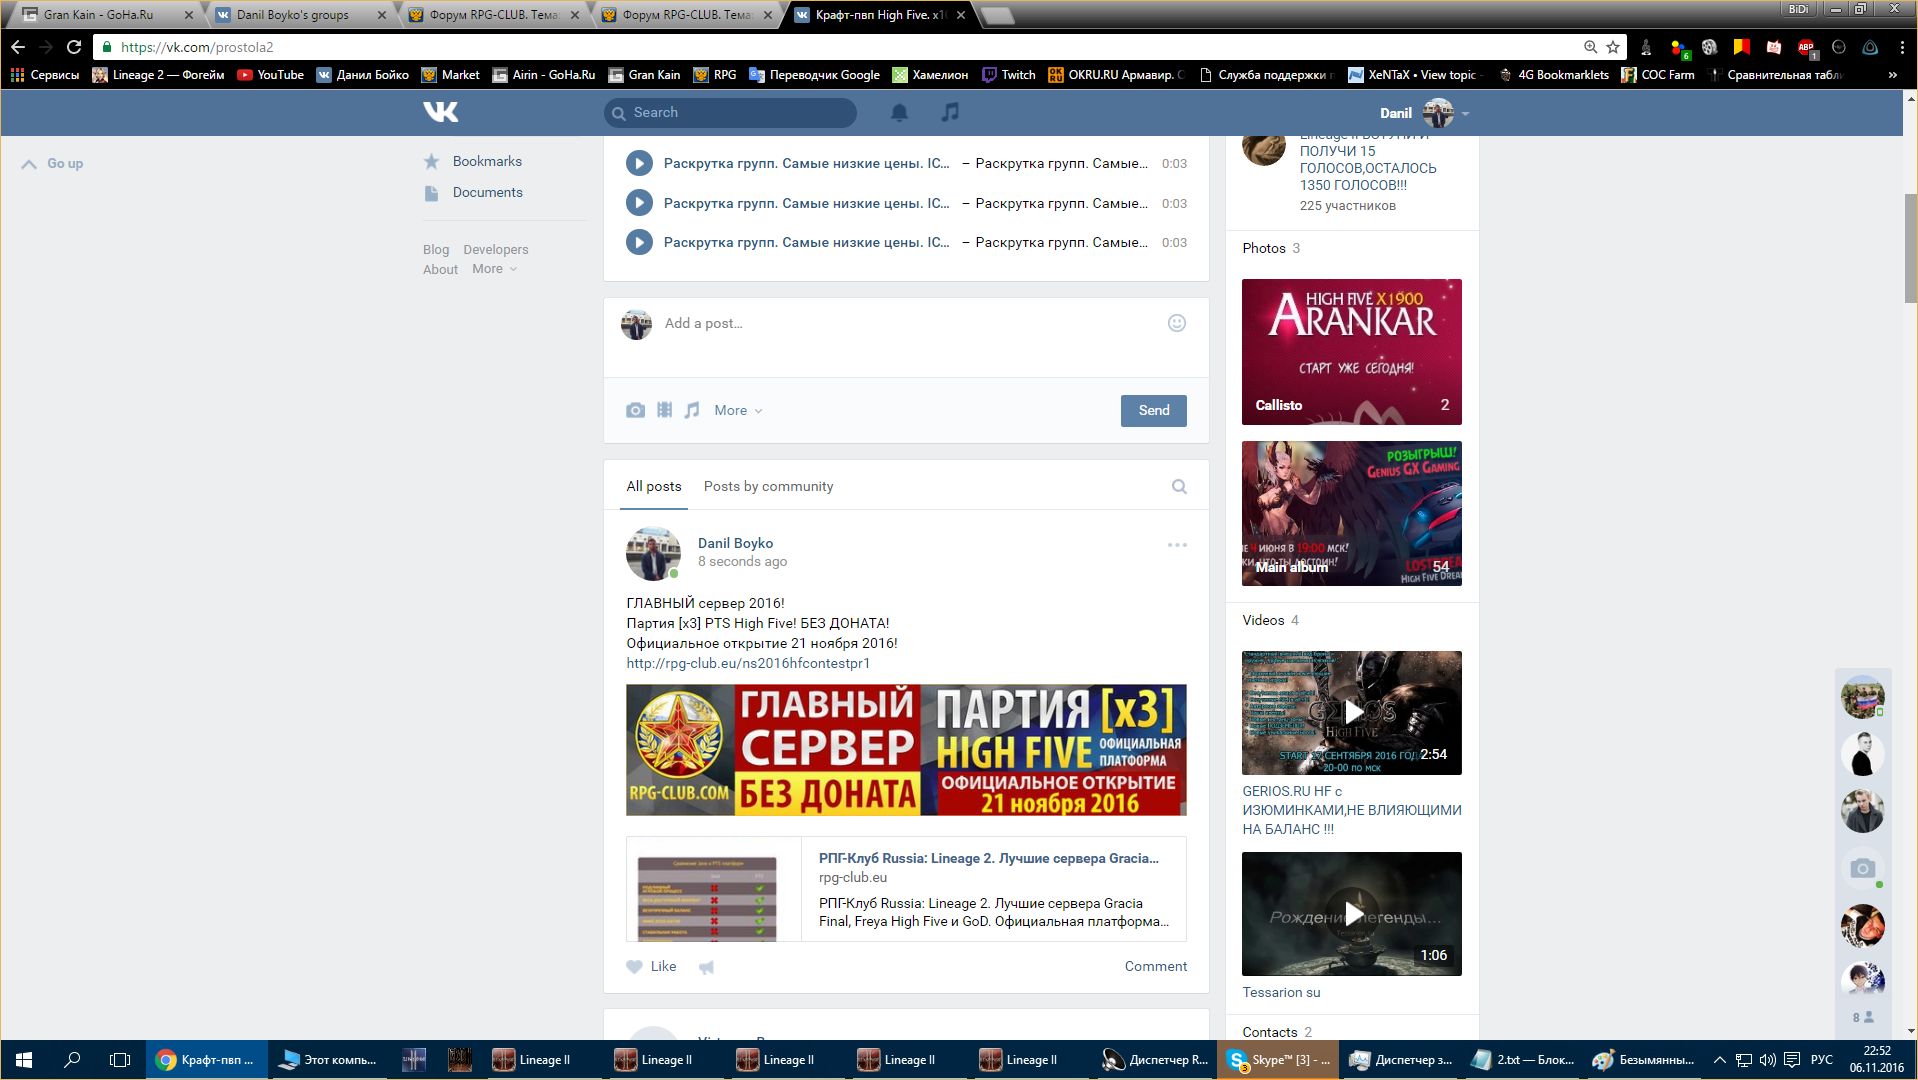This screenshot has height=1080, width=1918.
Task: Click the VK logo in the header
Action: pyautogui.click(x=440, y=112)
